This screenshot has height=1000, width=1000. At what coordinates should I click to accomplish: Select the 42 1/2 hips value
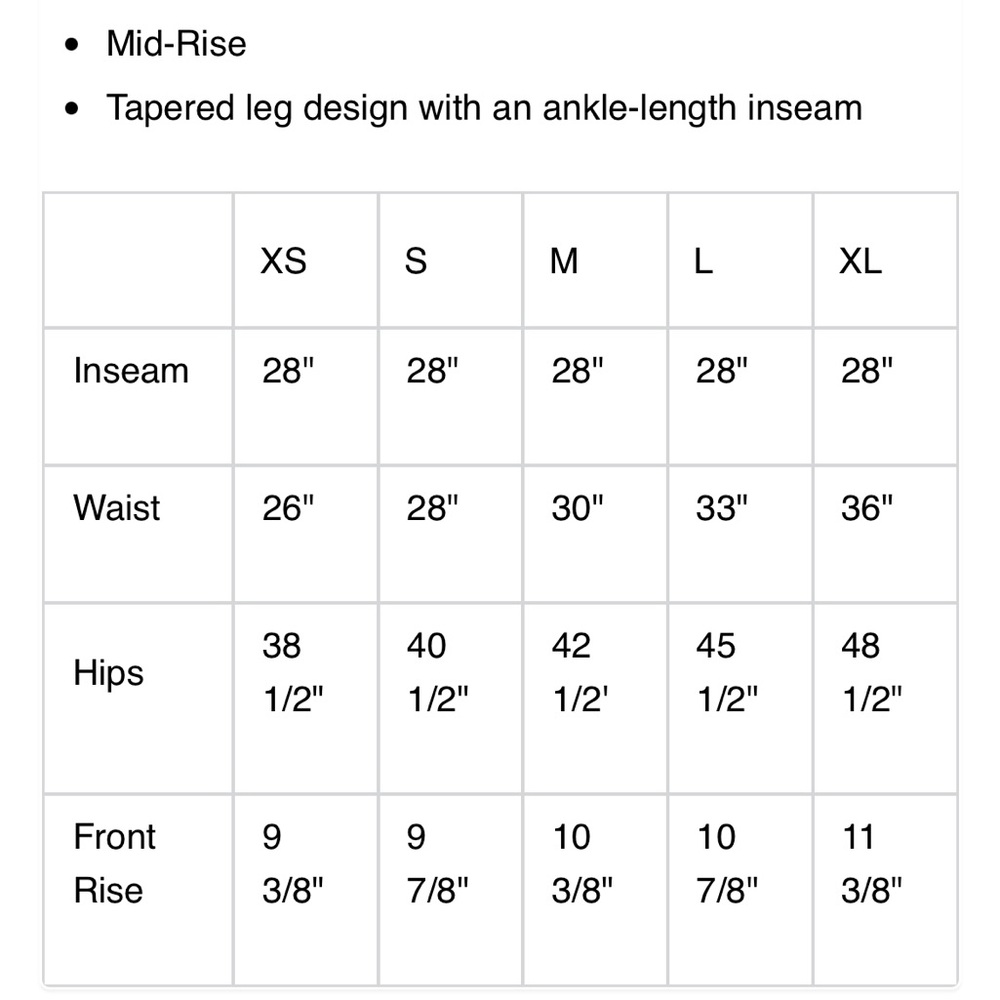tap(580, 672)
